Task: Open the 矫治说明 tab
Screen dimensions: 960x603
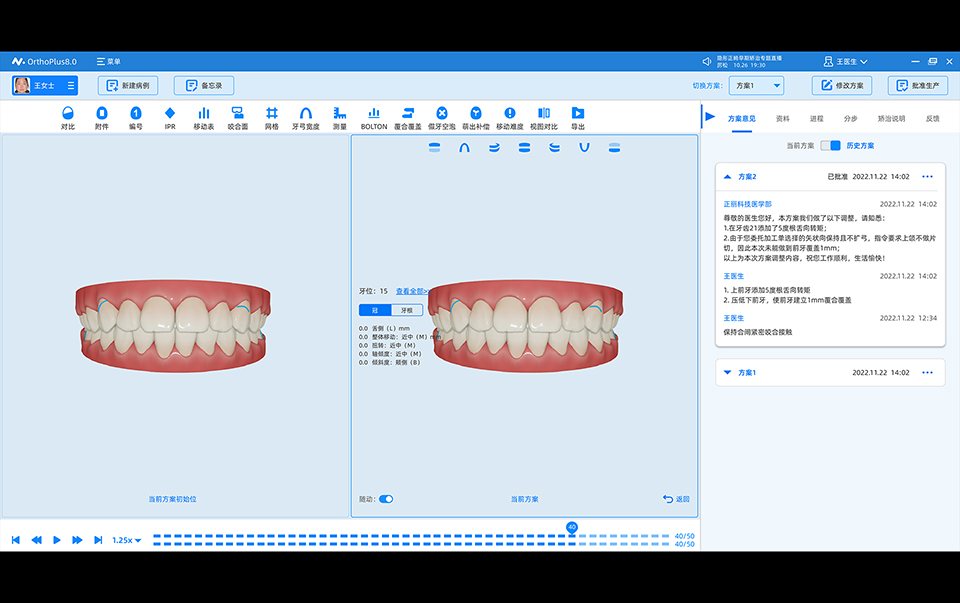Action: pyautogui.click(x=891, y=118)
